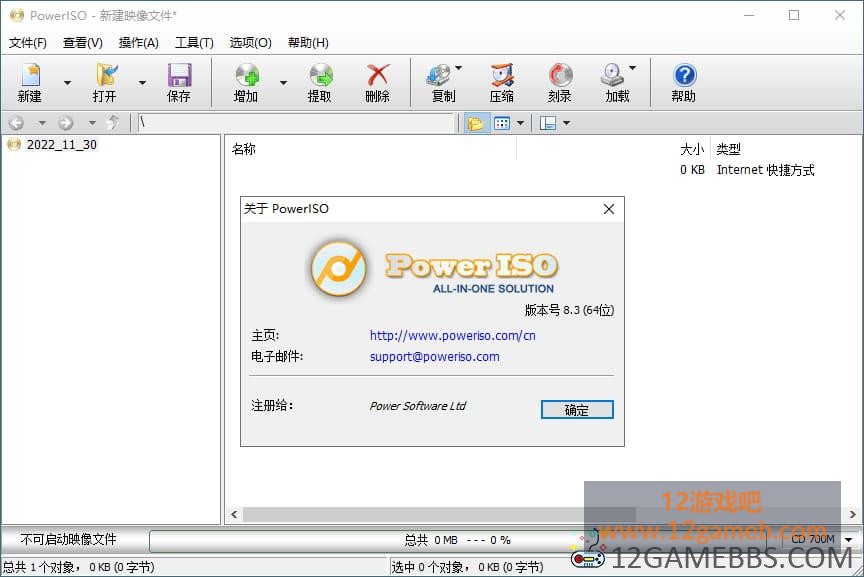Viewport: 864px width, 577px height.
Task: Open the 查看(V) menu
Action: point(83,42)
